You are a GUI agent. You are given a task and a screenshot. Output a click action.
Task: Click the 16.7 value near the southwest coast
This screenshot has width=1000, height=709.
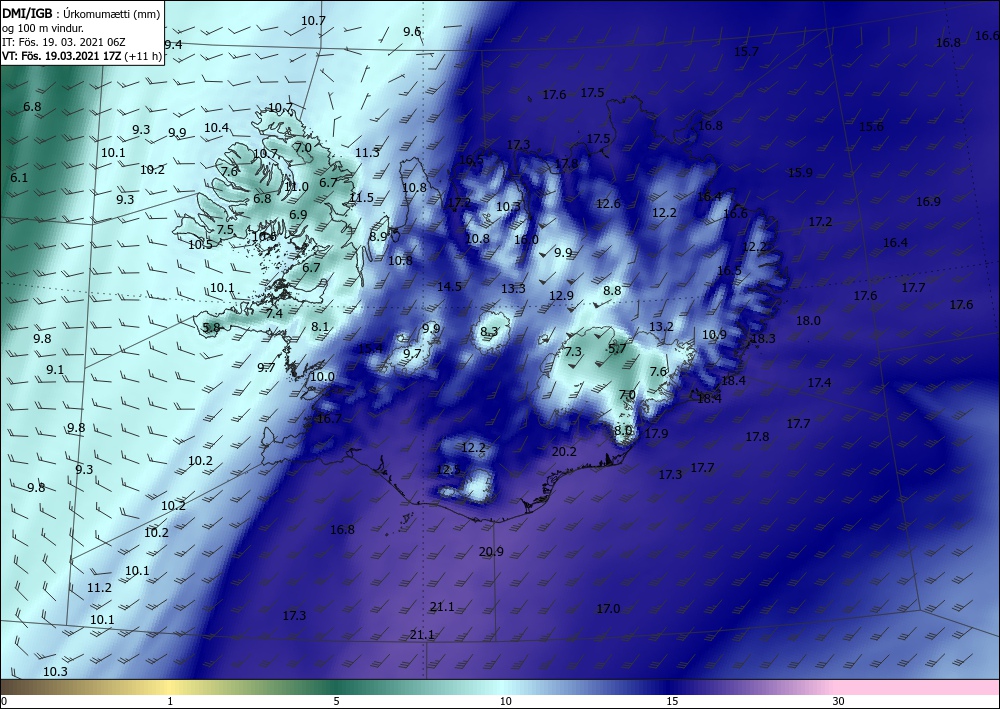pos(330,419)
